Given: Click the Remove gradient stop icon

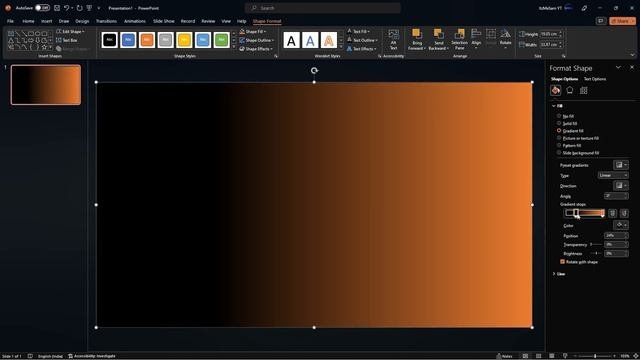Looking at the screenshot, I should [624, 213].
